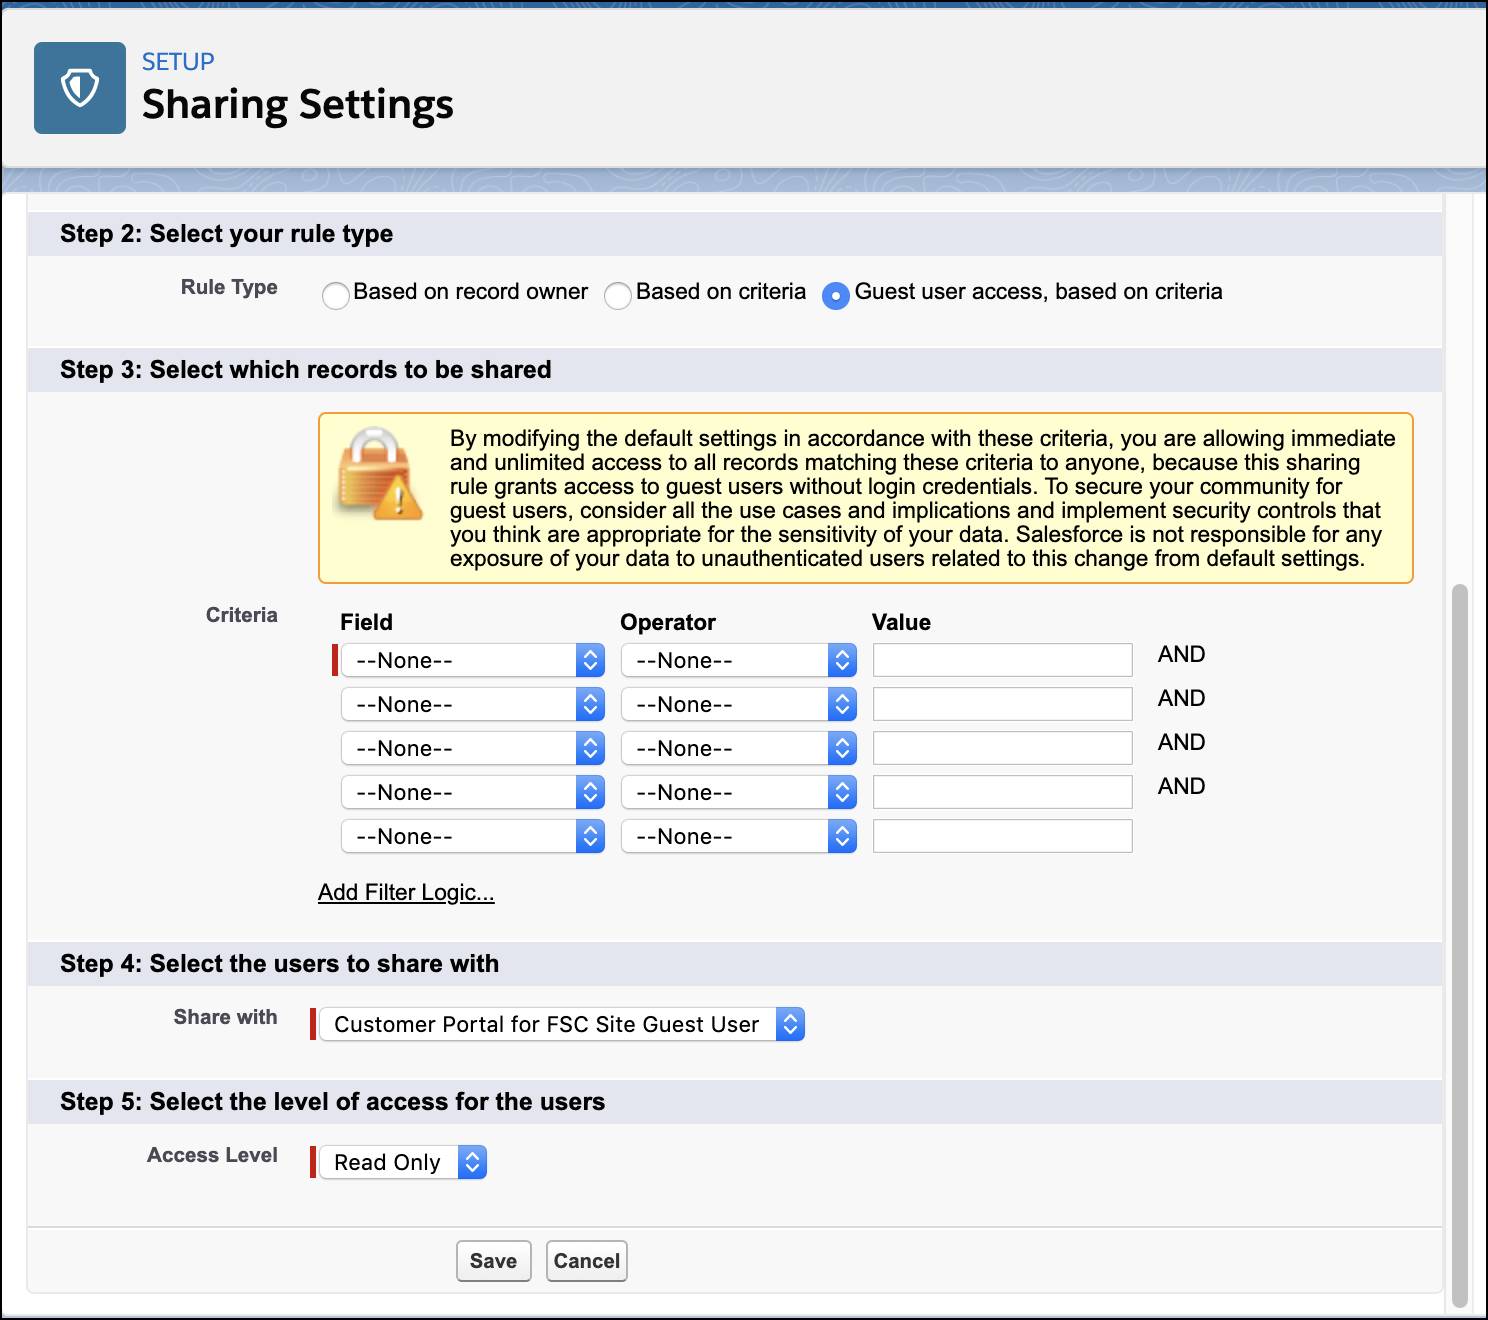Select 'Based on record owner' rule type

[x=336, y=296]
